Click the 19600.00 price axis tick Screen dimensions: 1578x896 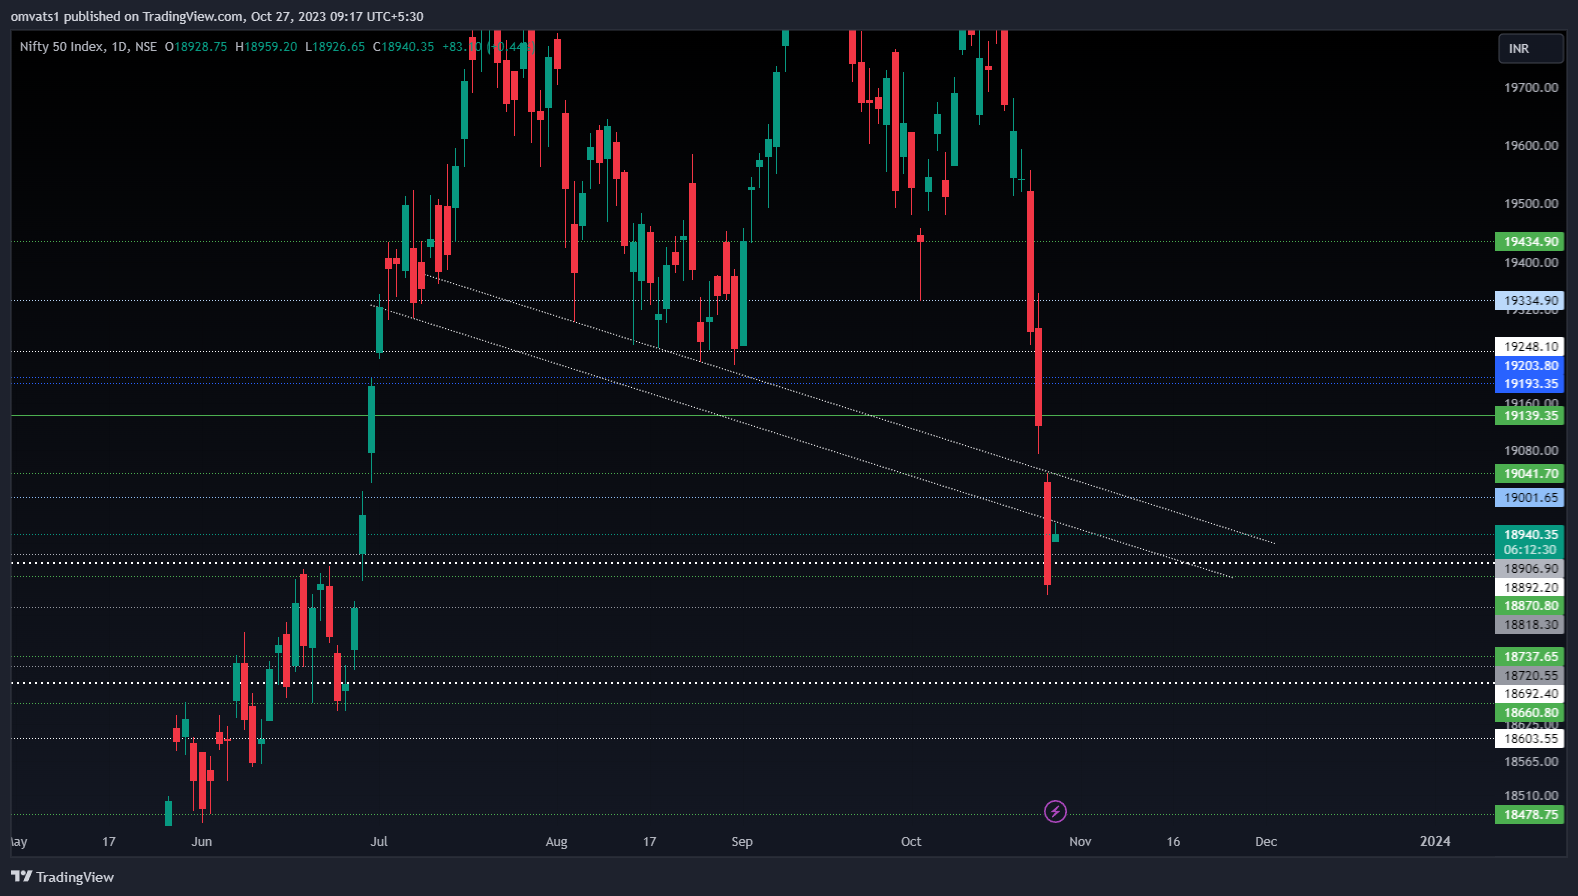point(1531,145)
